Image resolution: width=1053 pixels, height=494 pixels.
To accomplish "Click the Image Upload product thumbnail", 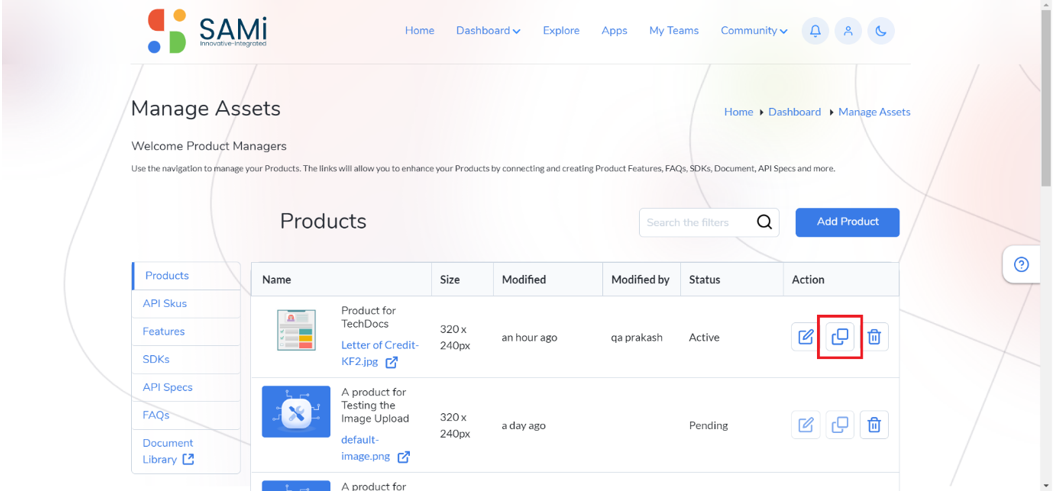I will pyautogui.click(x=296, y=411).
